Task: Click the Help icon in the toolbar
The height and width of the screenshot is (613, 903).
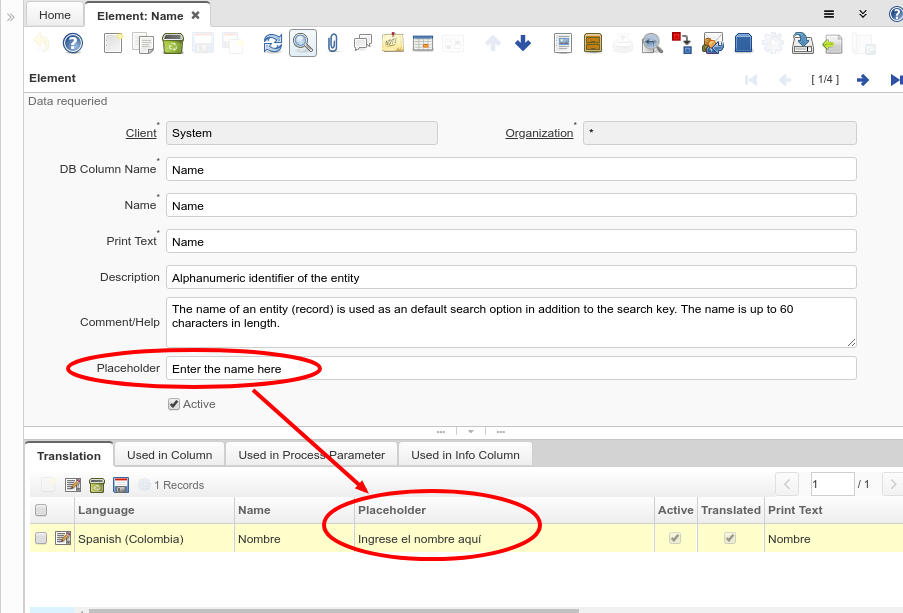Action: [72, 43]
